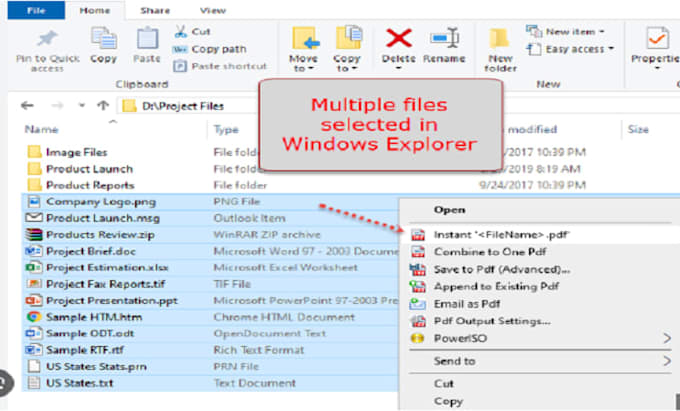Click the Project Estimation.xlsx Excel icon

(34, 267)
